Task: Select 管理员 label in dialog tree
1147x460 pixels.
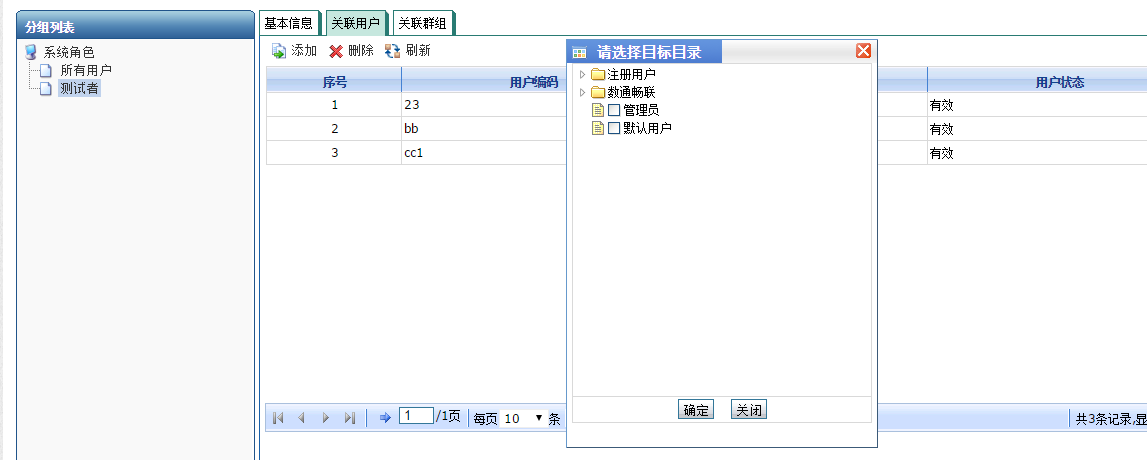Action: click(x=641, y=110)
